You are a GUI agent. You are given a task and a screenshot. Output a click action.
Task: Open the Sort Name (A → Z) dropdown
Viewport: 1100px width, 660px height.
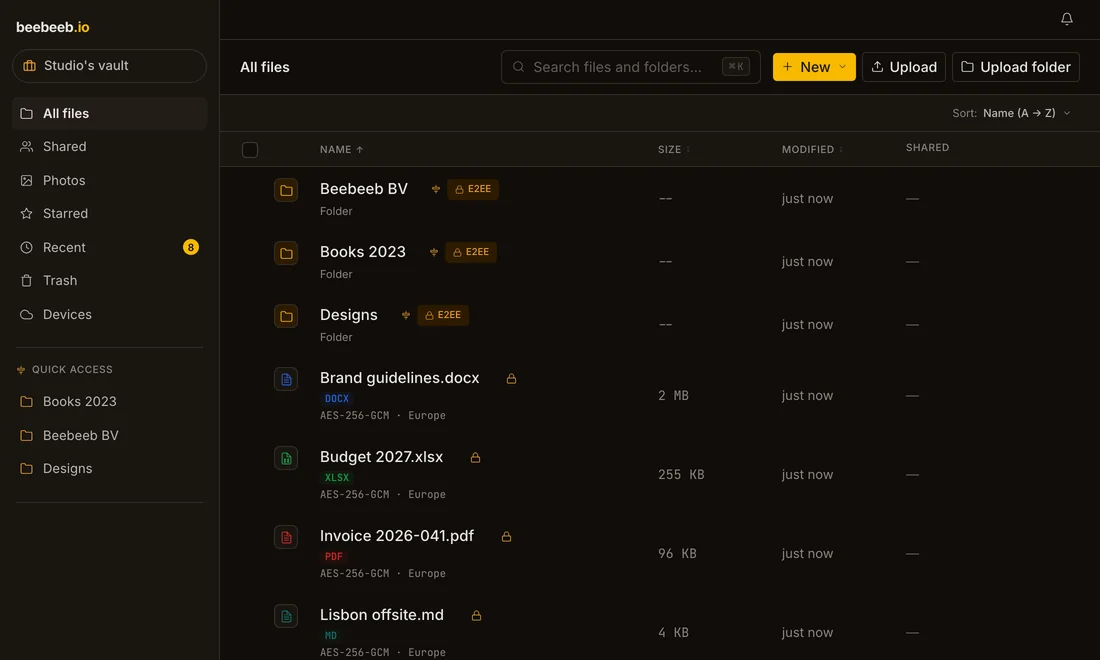(x=1012, y=113)
